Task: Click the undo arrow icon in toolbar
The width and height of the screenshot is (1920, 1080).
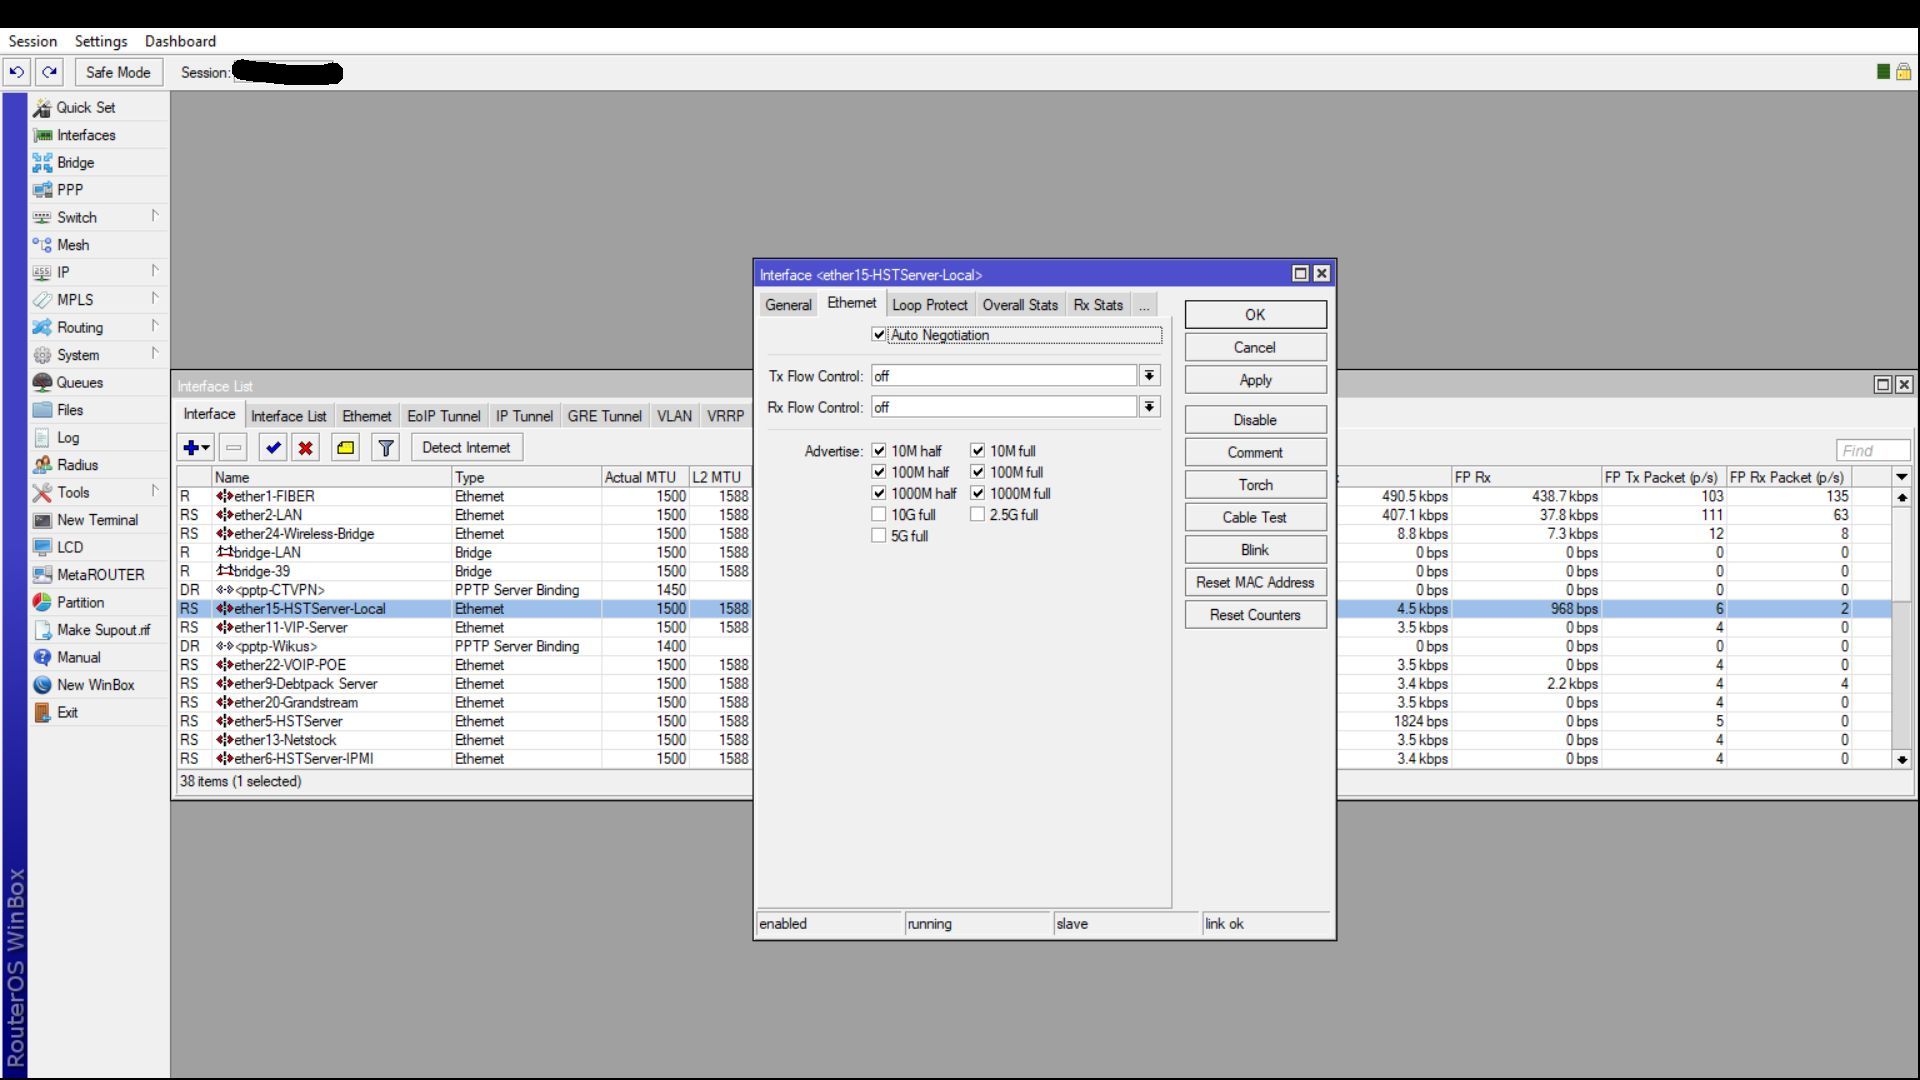Action: tap(17, 72)
